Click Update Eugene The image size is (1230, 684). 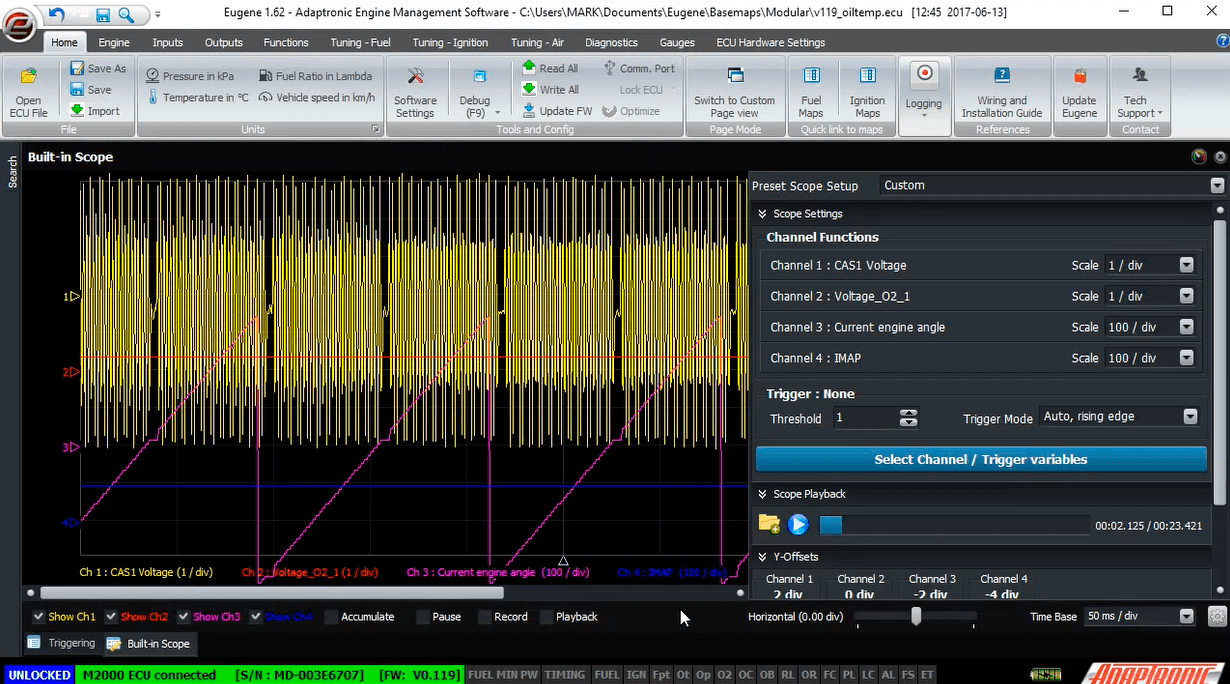1079,92
